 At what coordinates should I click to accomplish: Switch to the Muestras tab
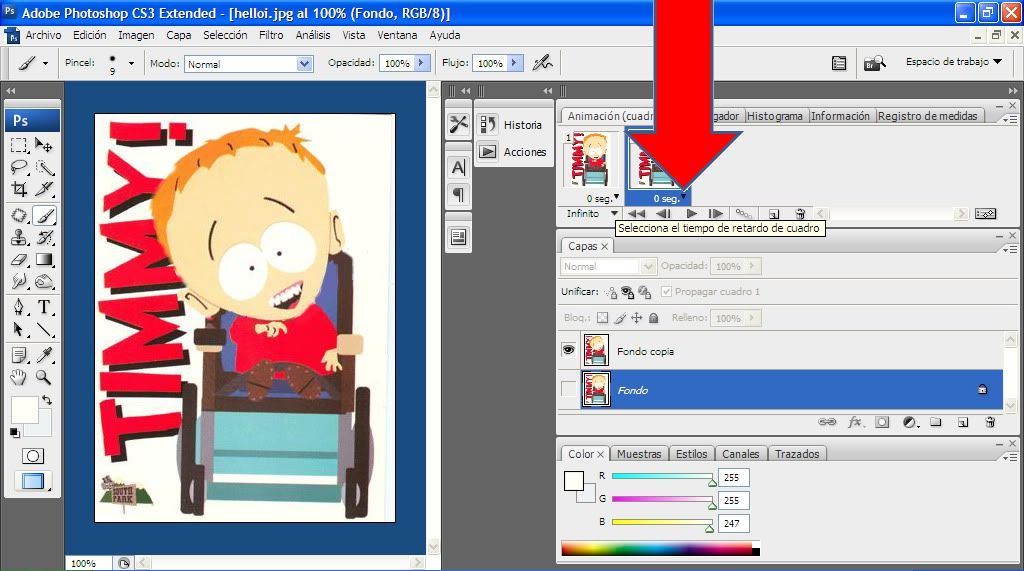click(639, 453)
